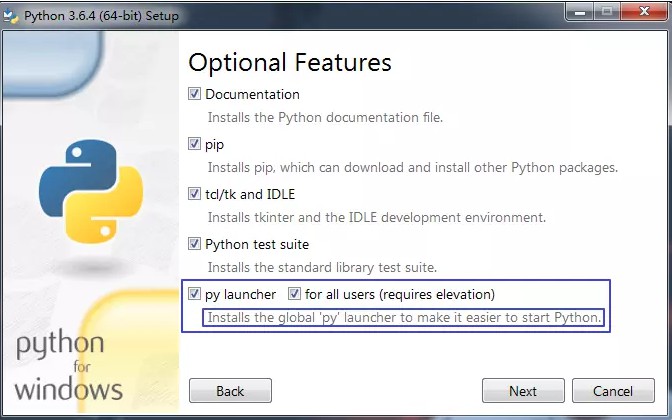The image size is (672, 420).
Task: Click the pip description text about packages
Action: point(413,168)
